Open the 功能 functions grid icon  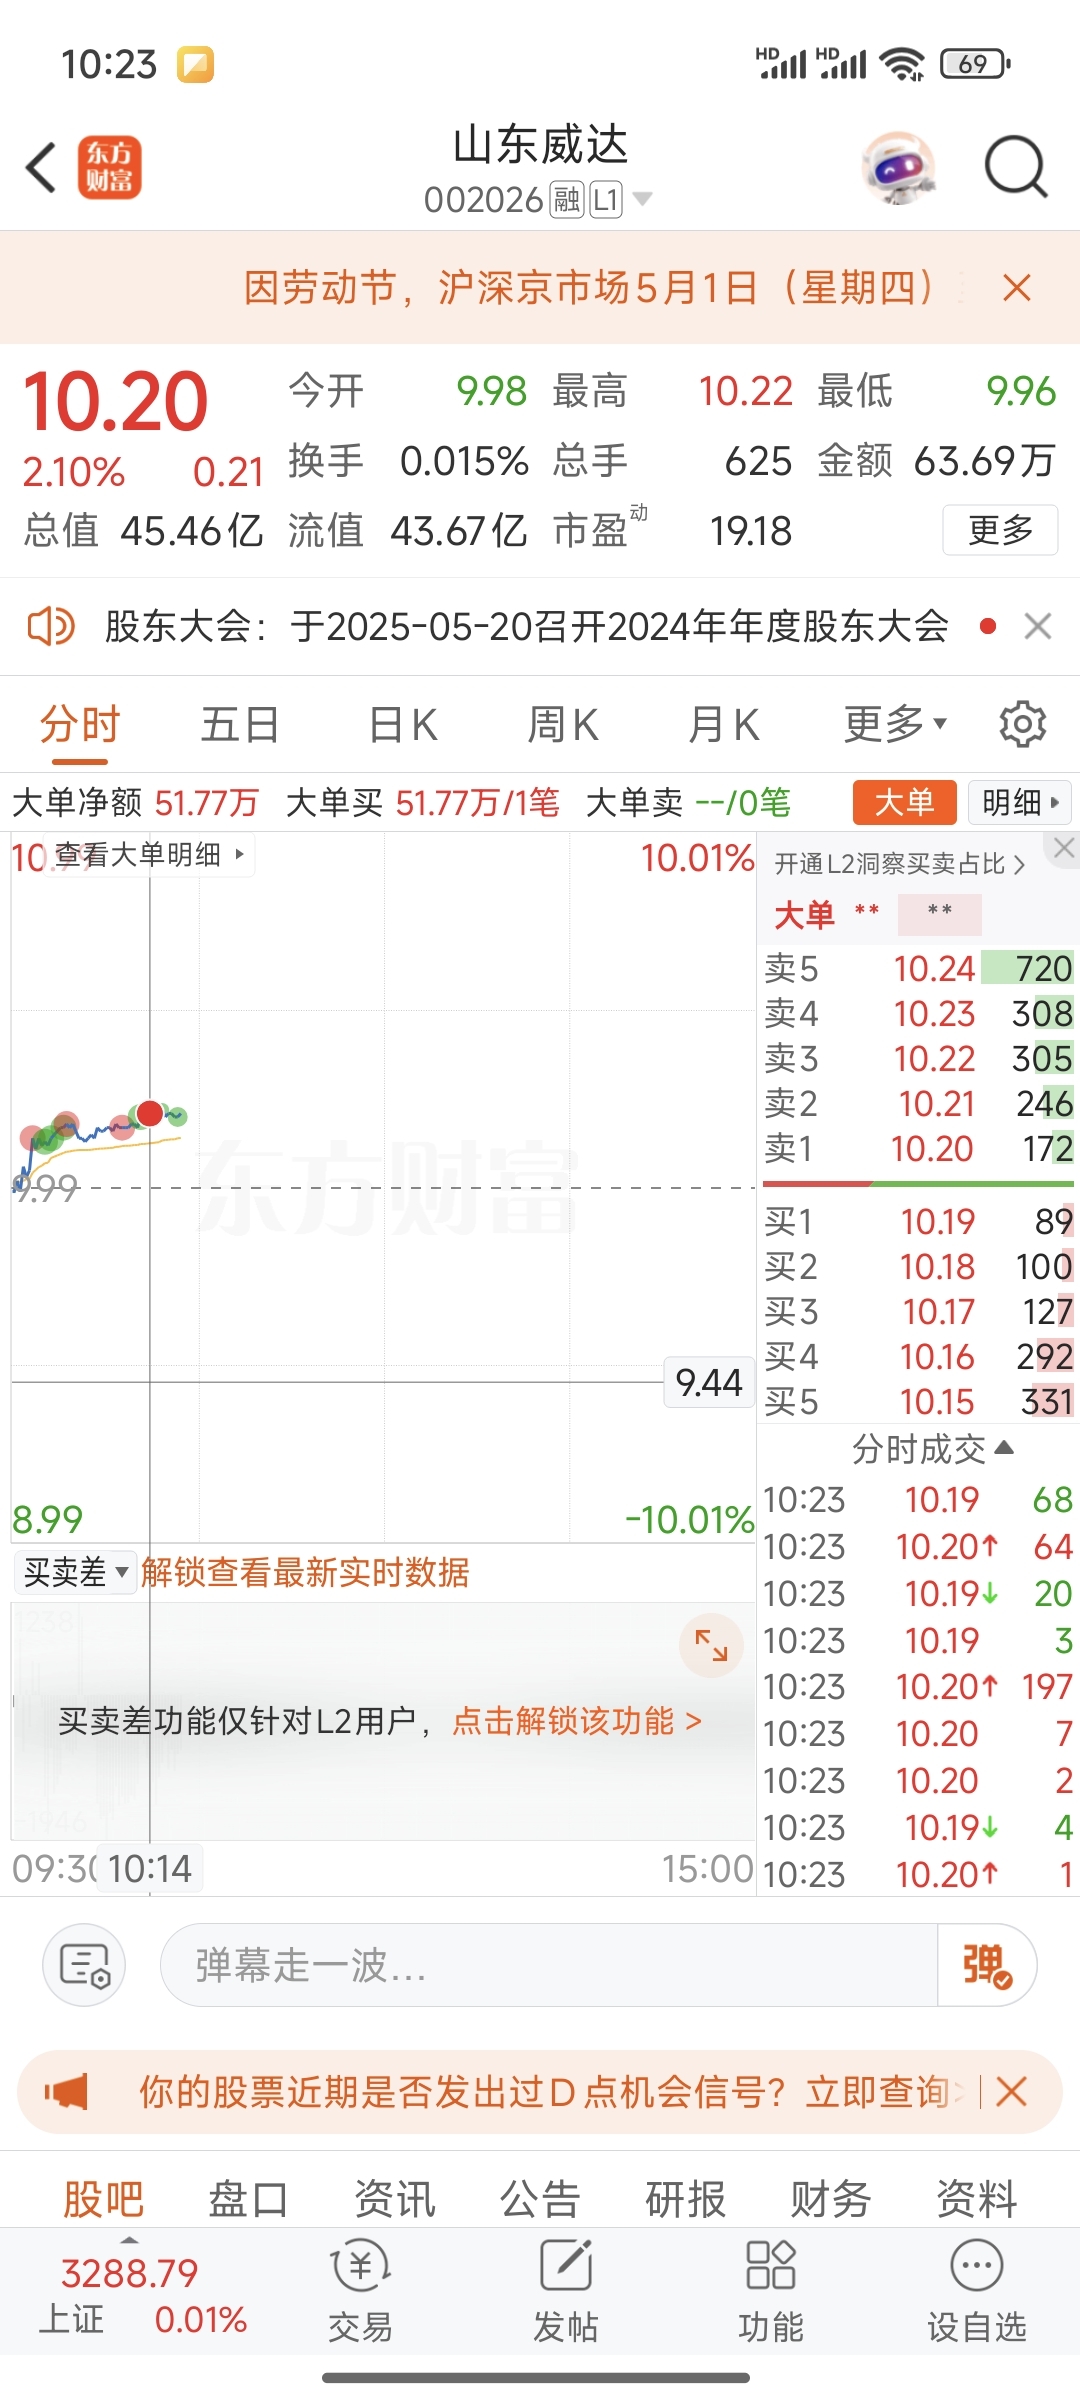coord(771,2291)
